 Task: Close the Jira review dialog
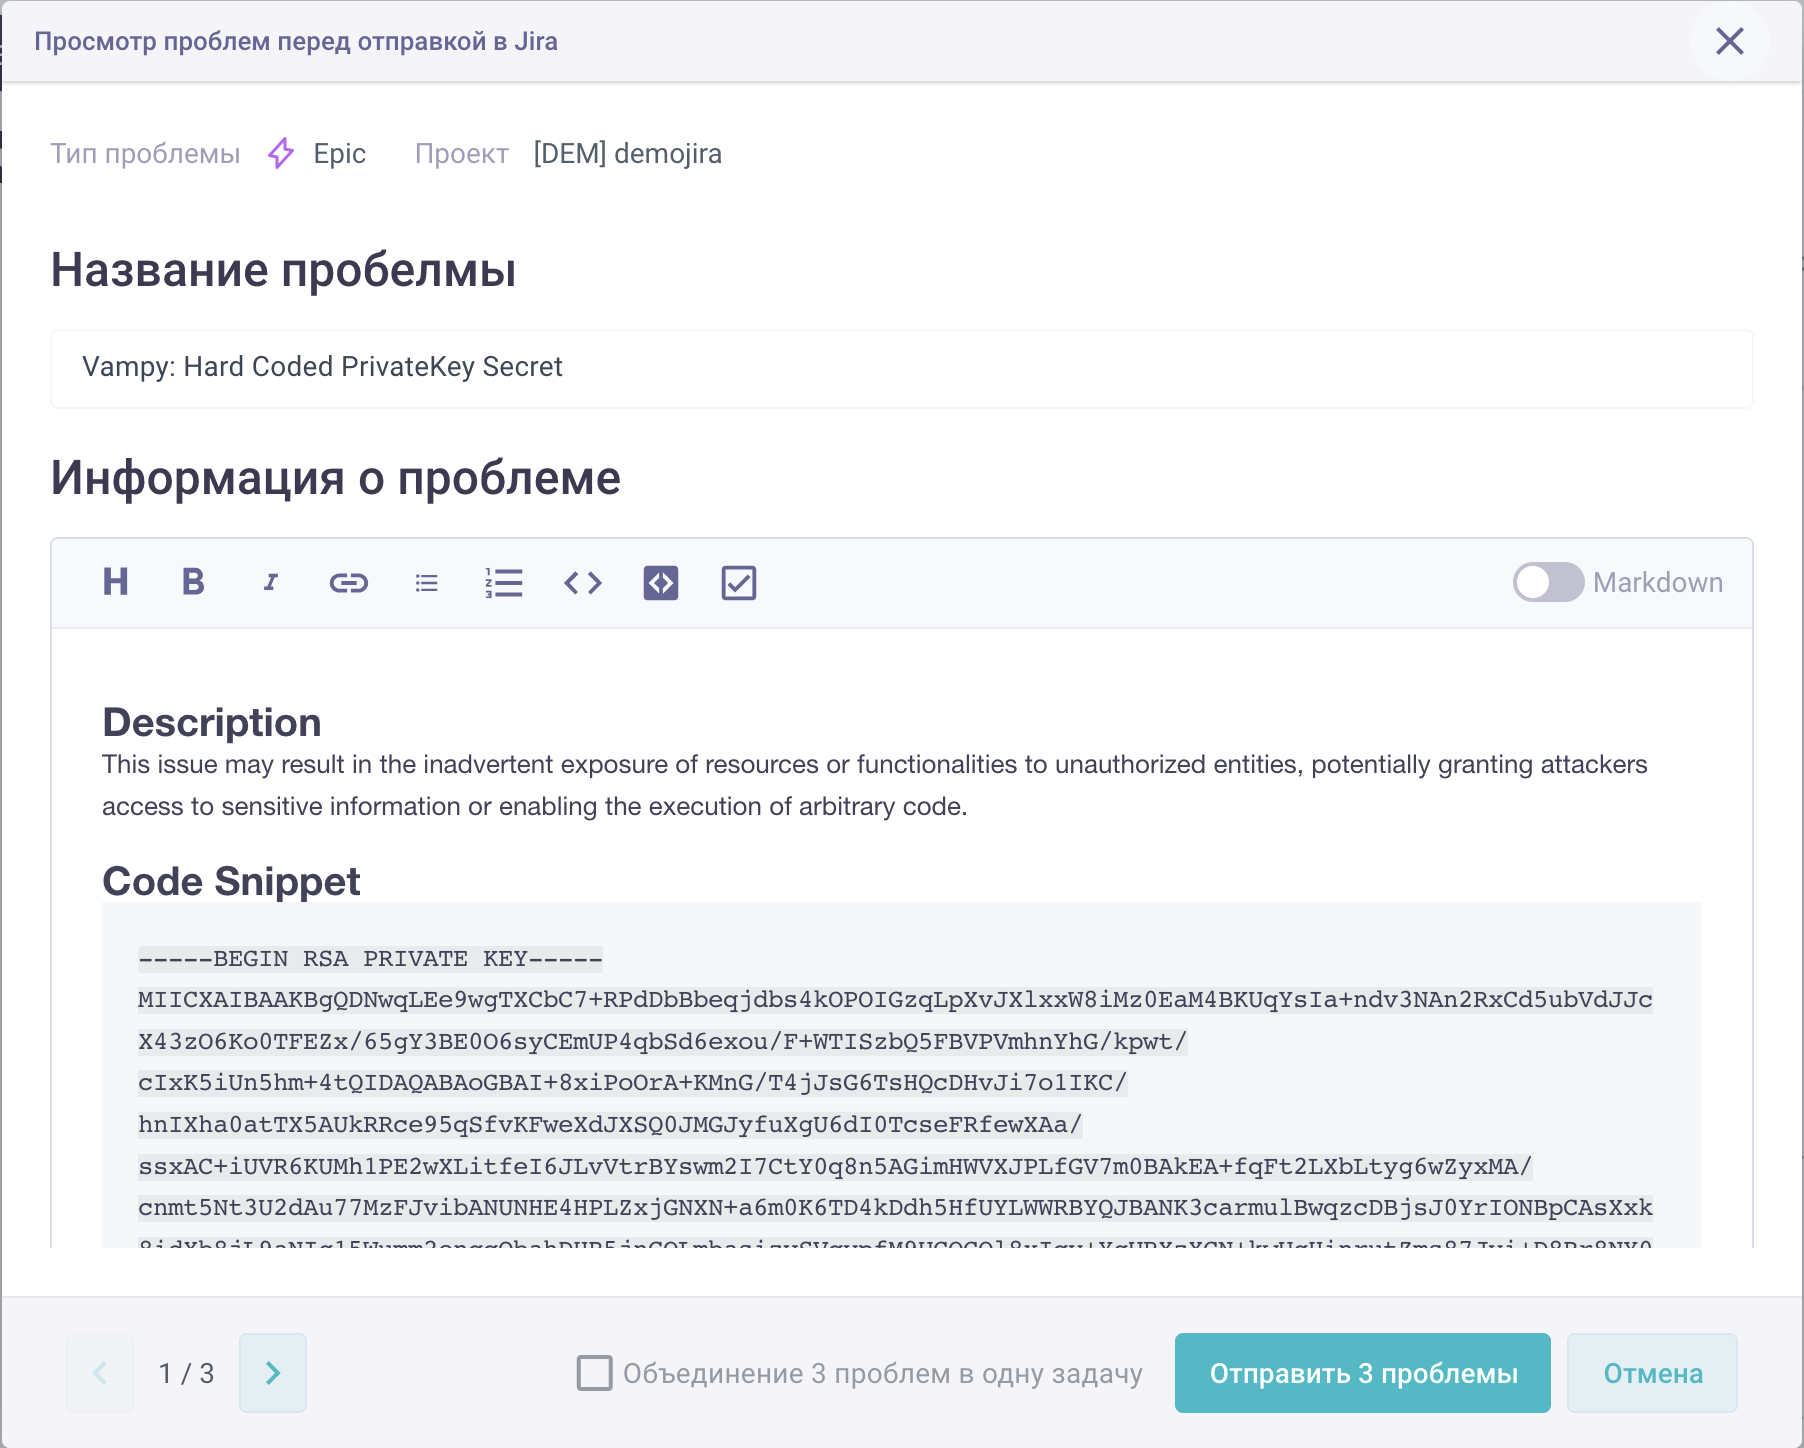pos(1729,41)
